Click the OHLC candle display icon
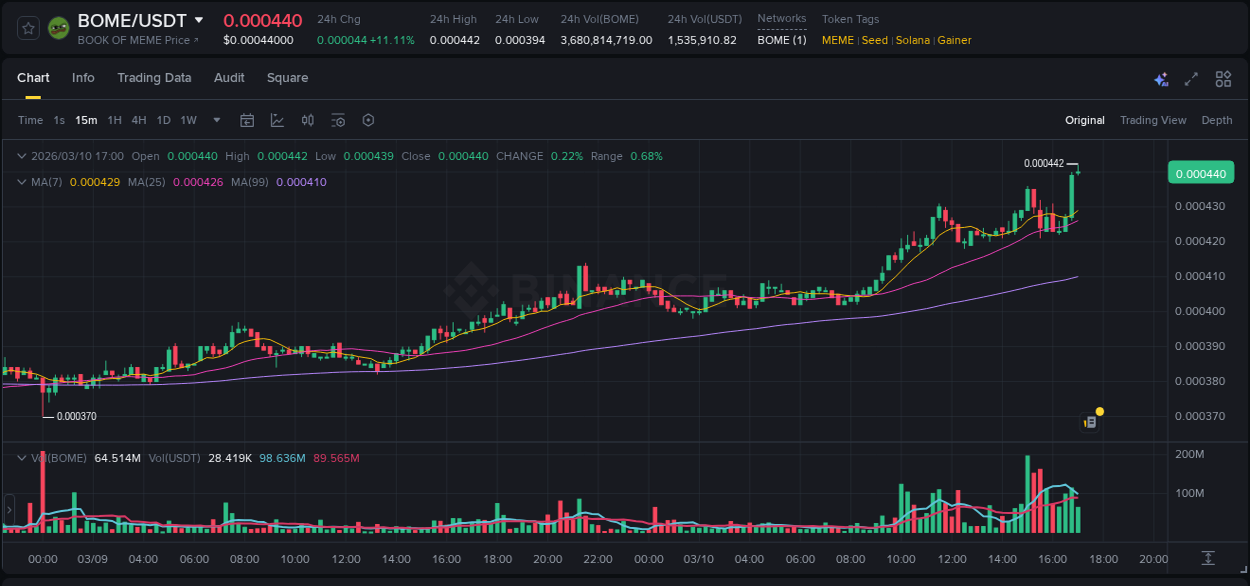1250x586 pixels. pos(307,120)
